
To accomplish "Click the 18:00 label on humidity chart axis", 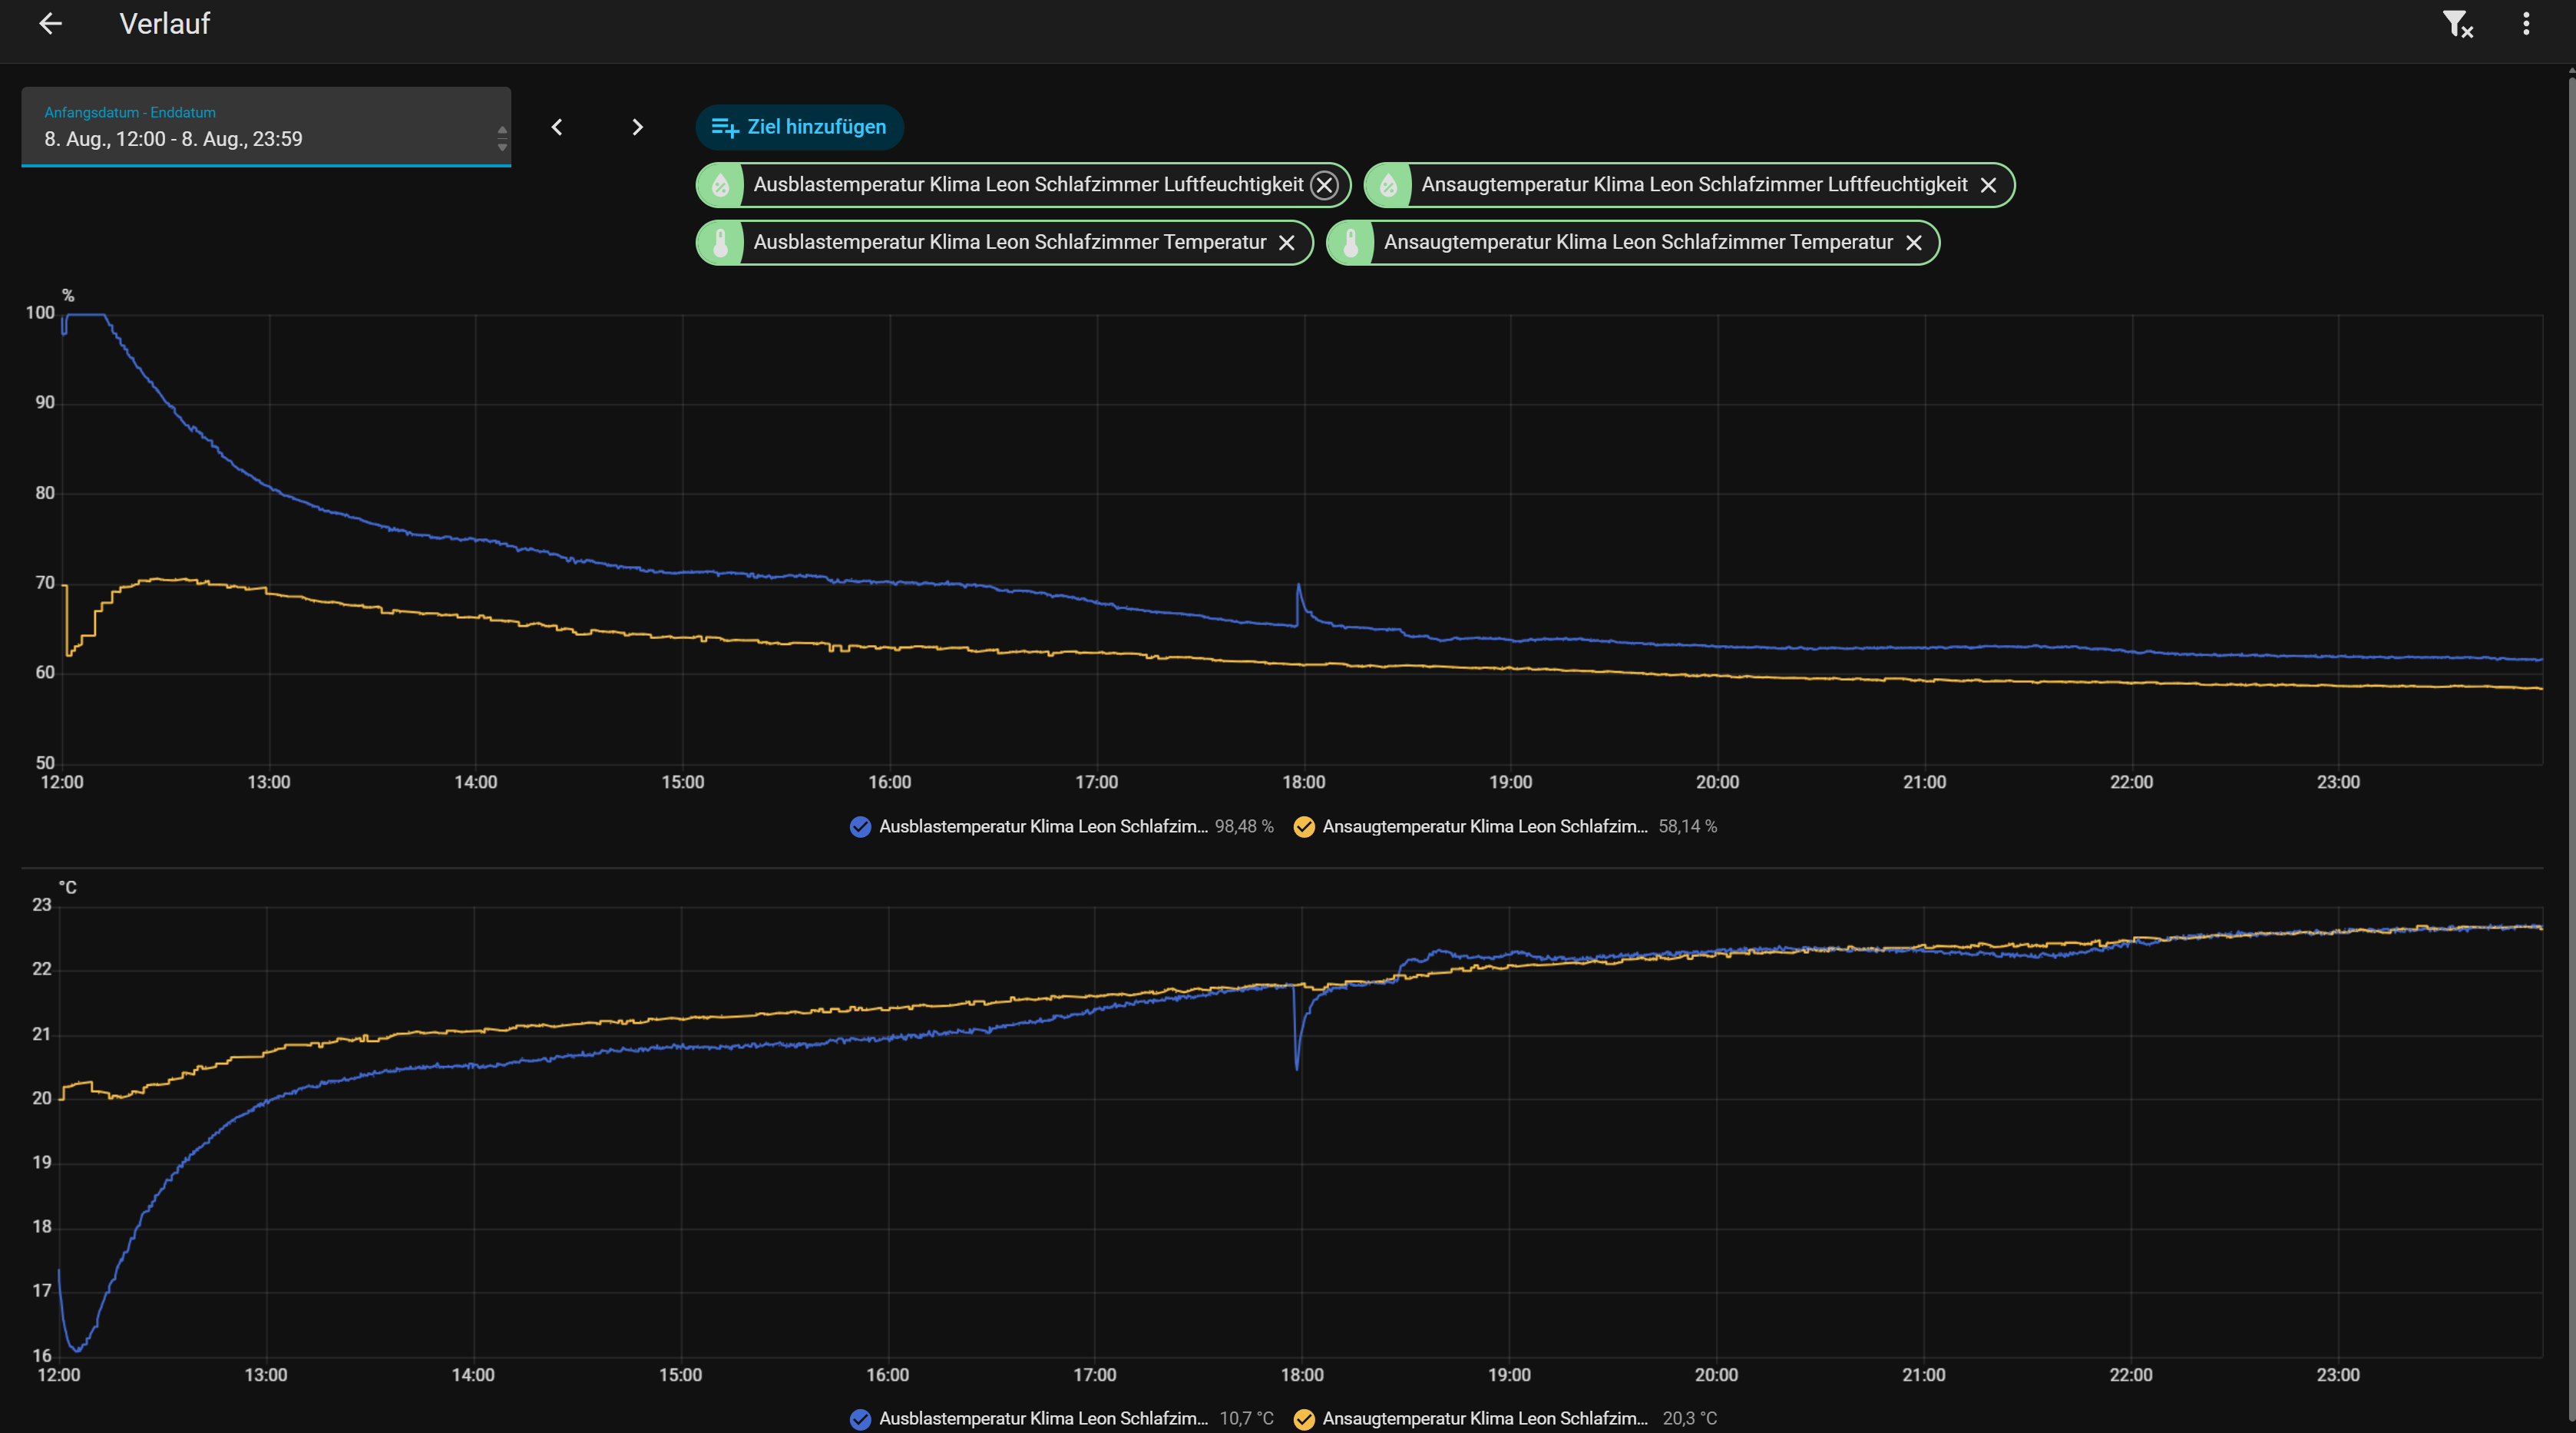I will pos(1304,783).
